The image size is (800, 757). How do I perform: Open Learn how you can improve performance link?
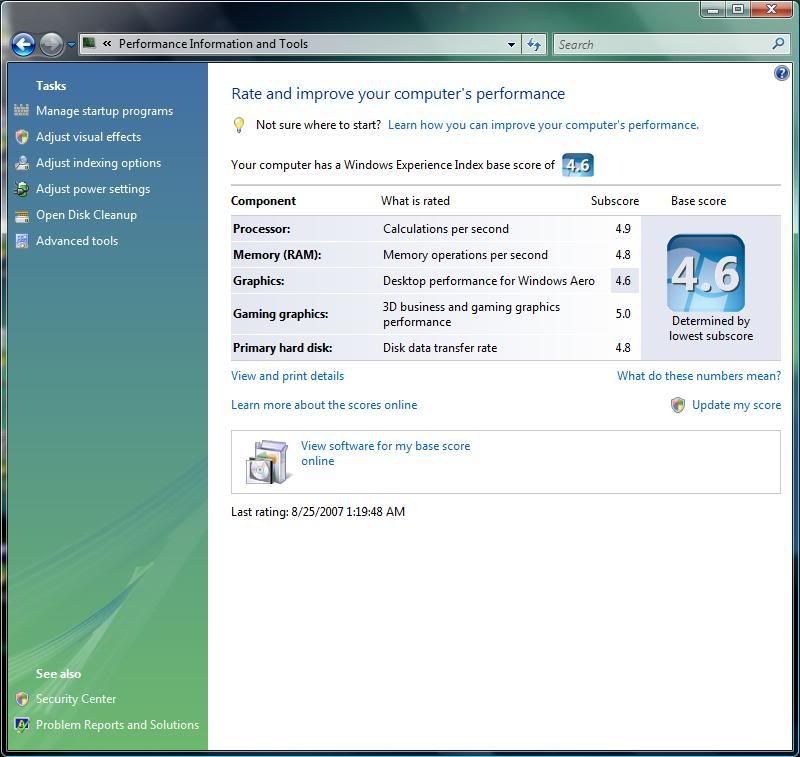pyautogui.click(x=543, y=125)
